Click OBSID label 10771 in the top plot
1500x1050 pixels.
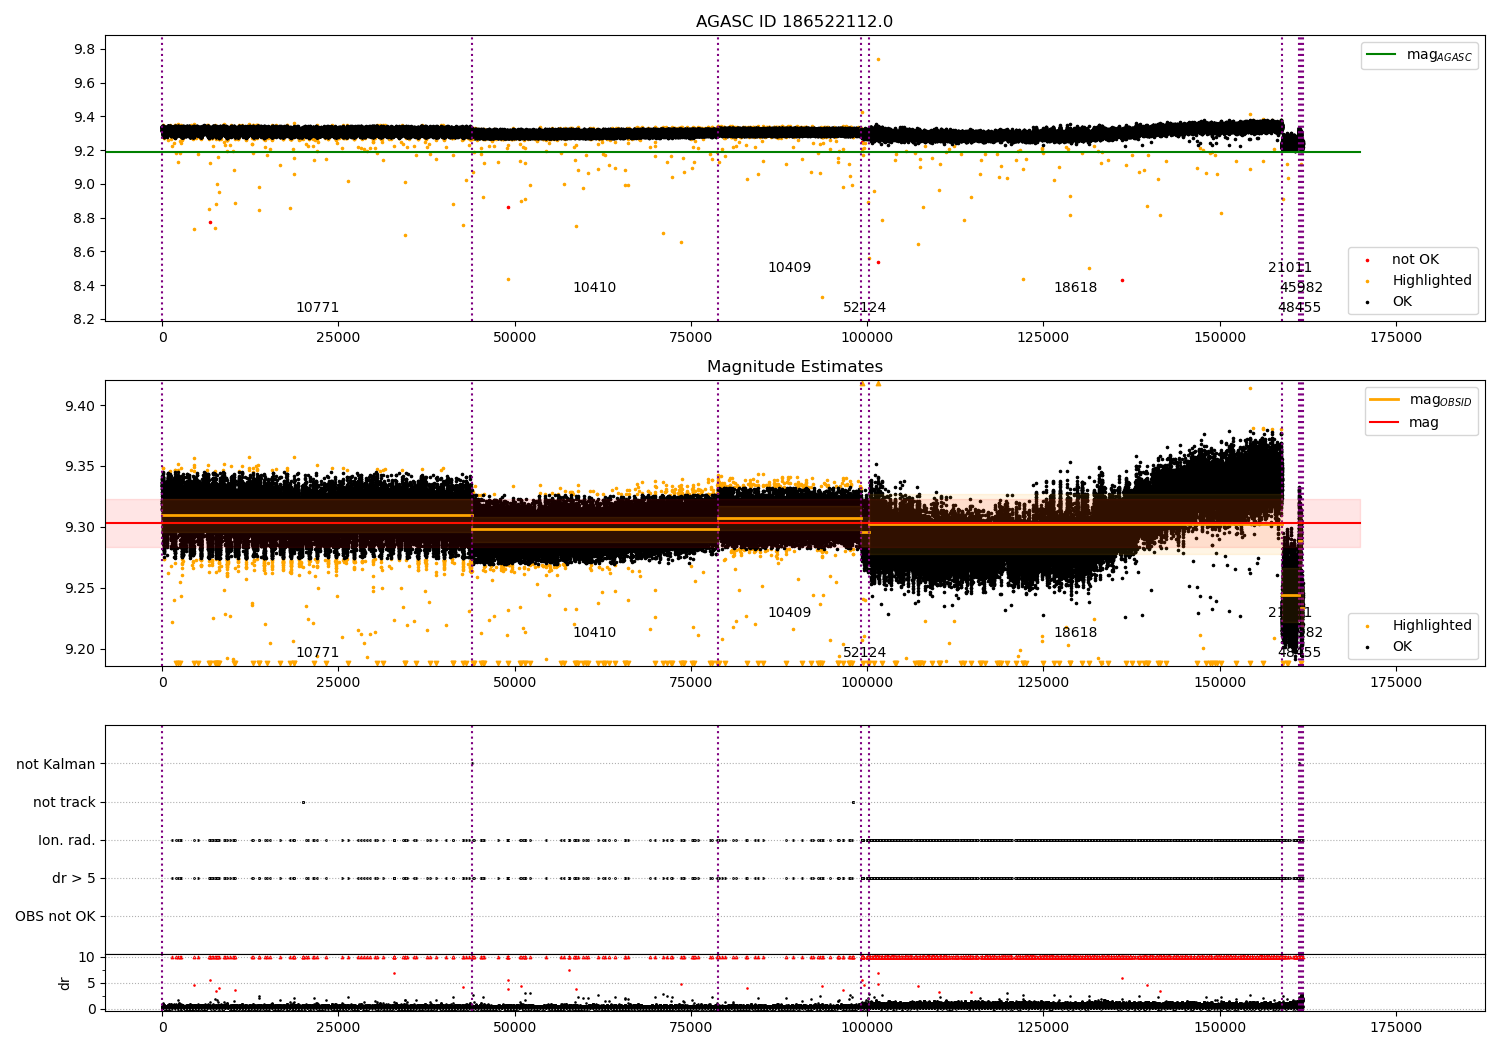[317, 308]
